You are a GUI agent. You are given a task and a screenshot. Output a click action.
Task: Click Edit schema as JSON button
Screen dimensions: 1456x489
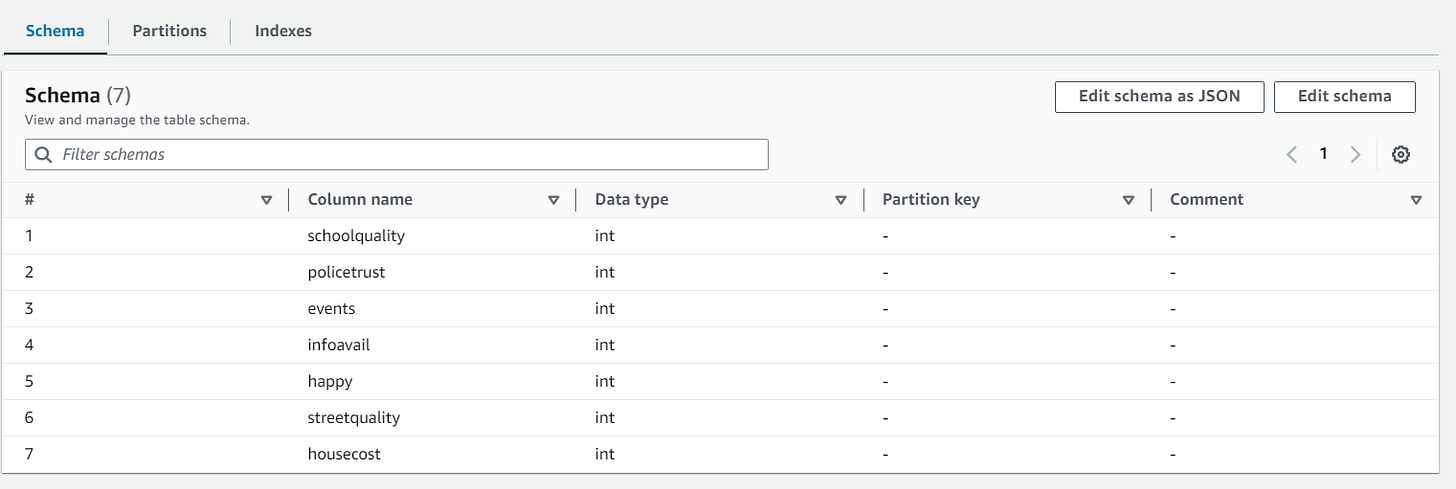point(1159,97)
